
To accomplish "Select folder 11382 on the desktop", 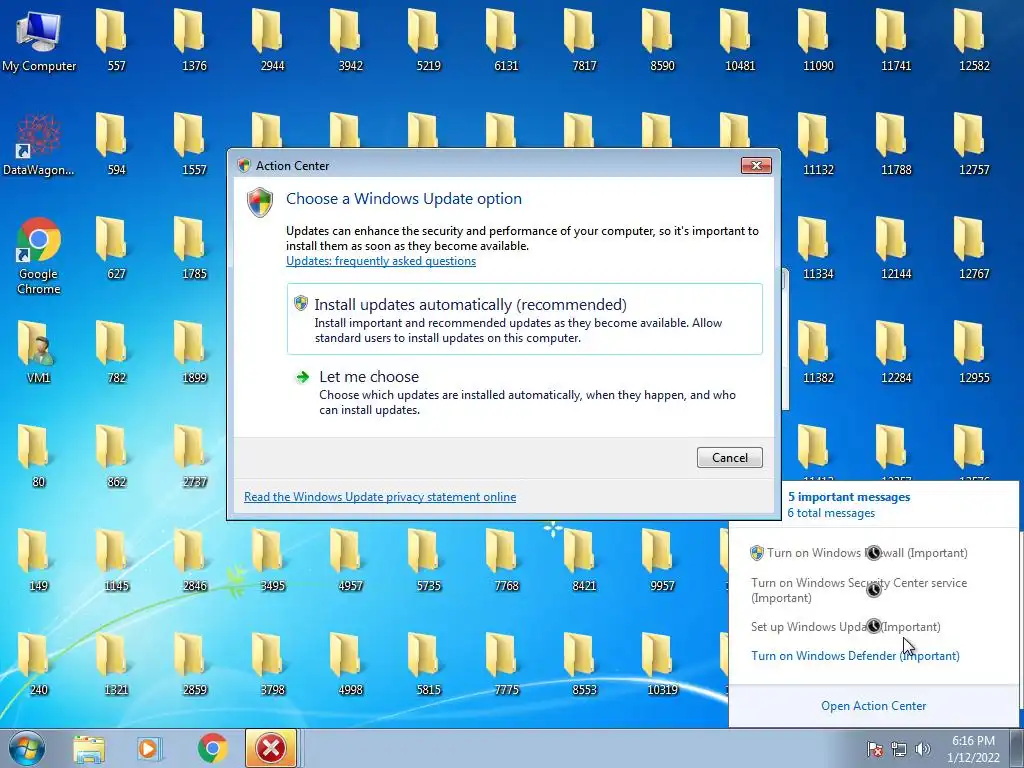I will (818, 353).
